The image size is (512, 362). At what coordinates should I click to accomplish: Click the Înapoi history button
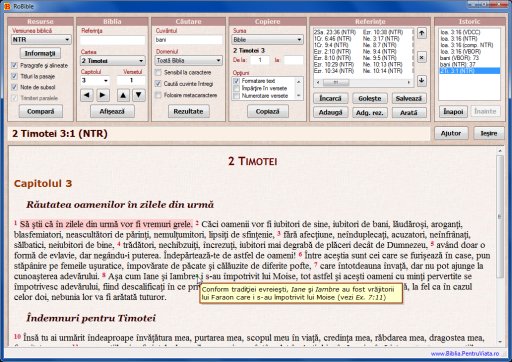(x=453, y=111)
